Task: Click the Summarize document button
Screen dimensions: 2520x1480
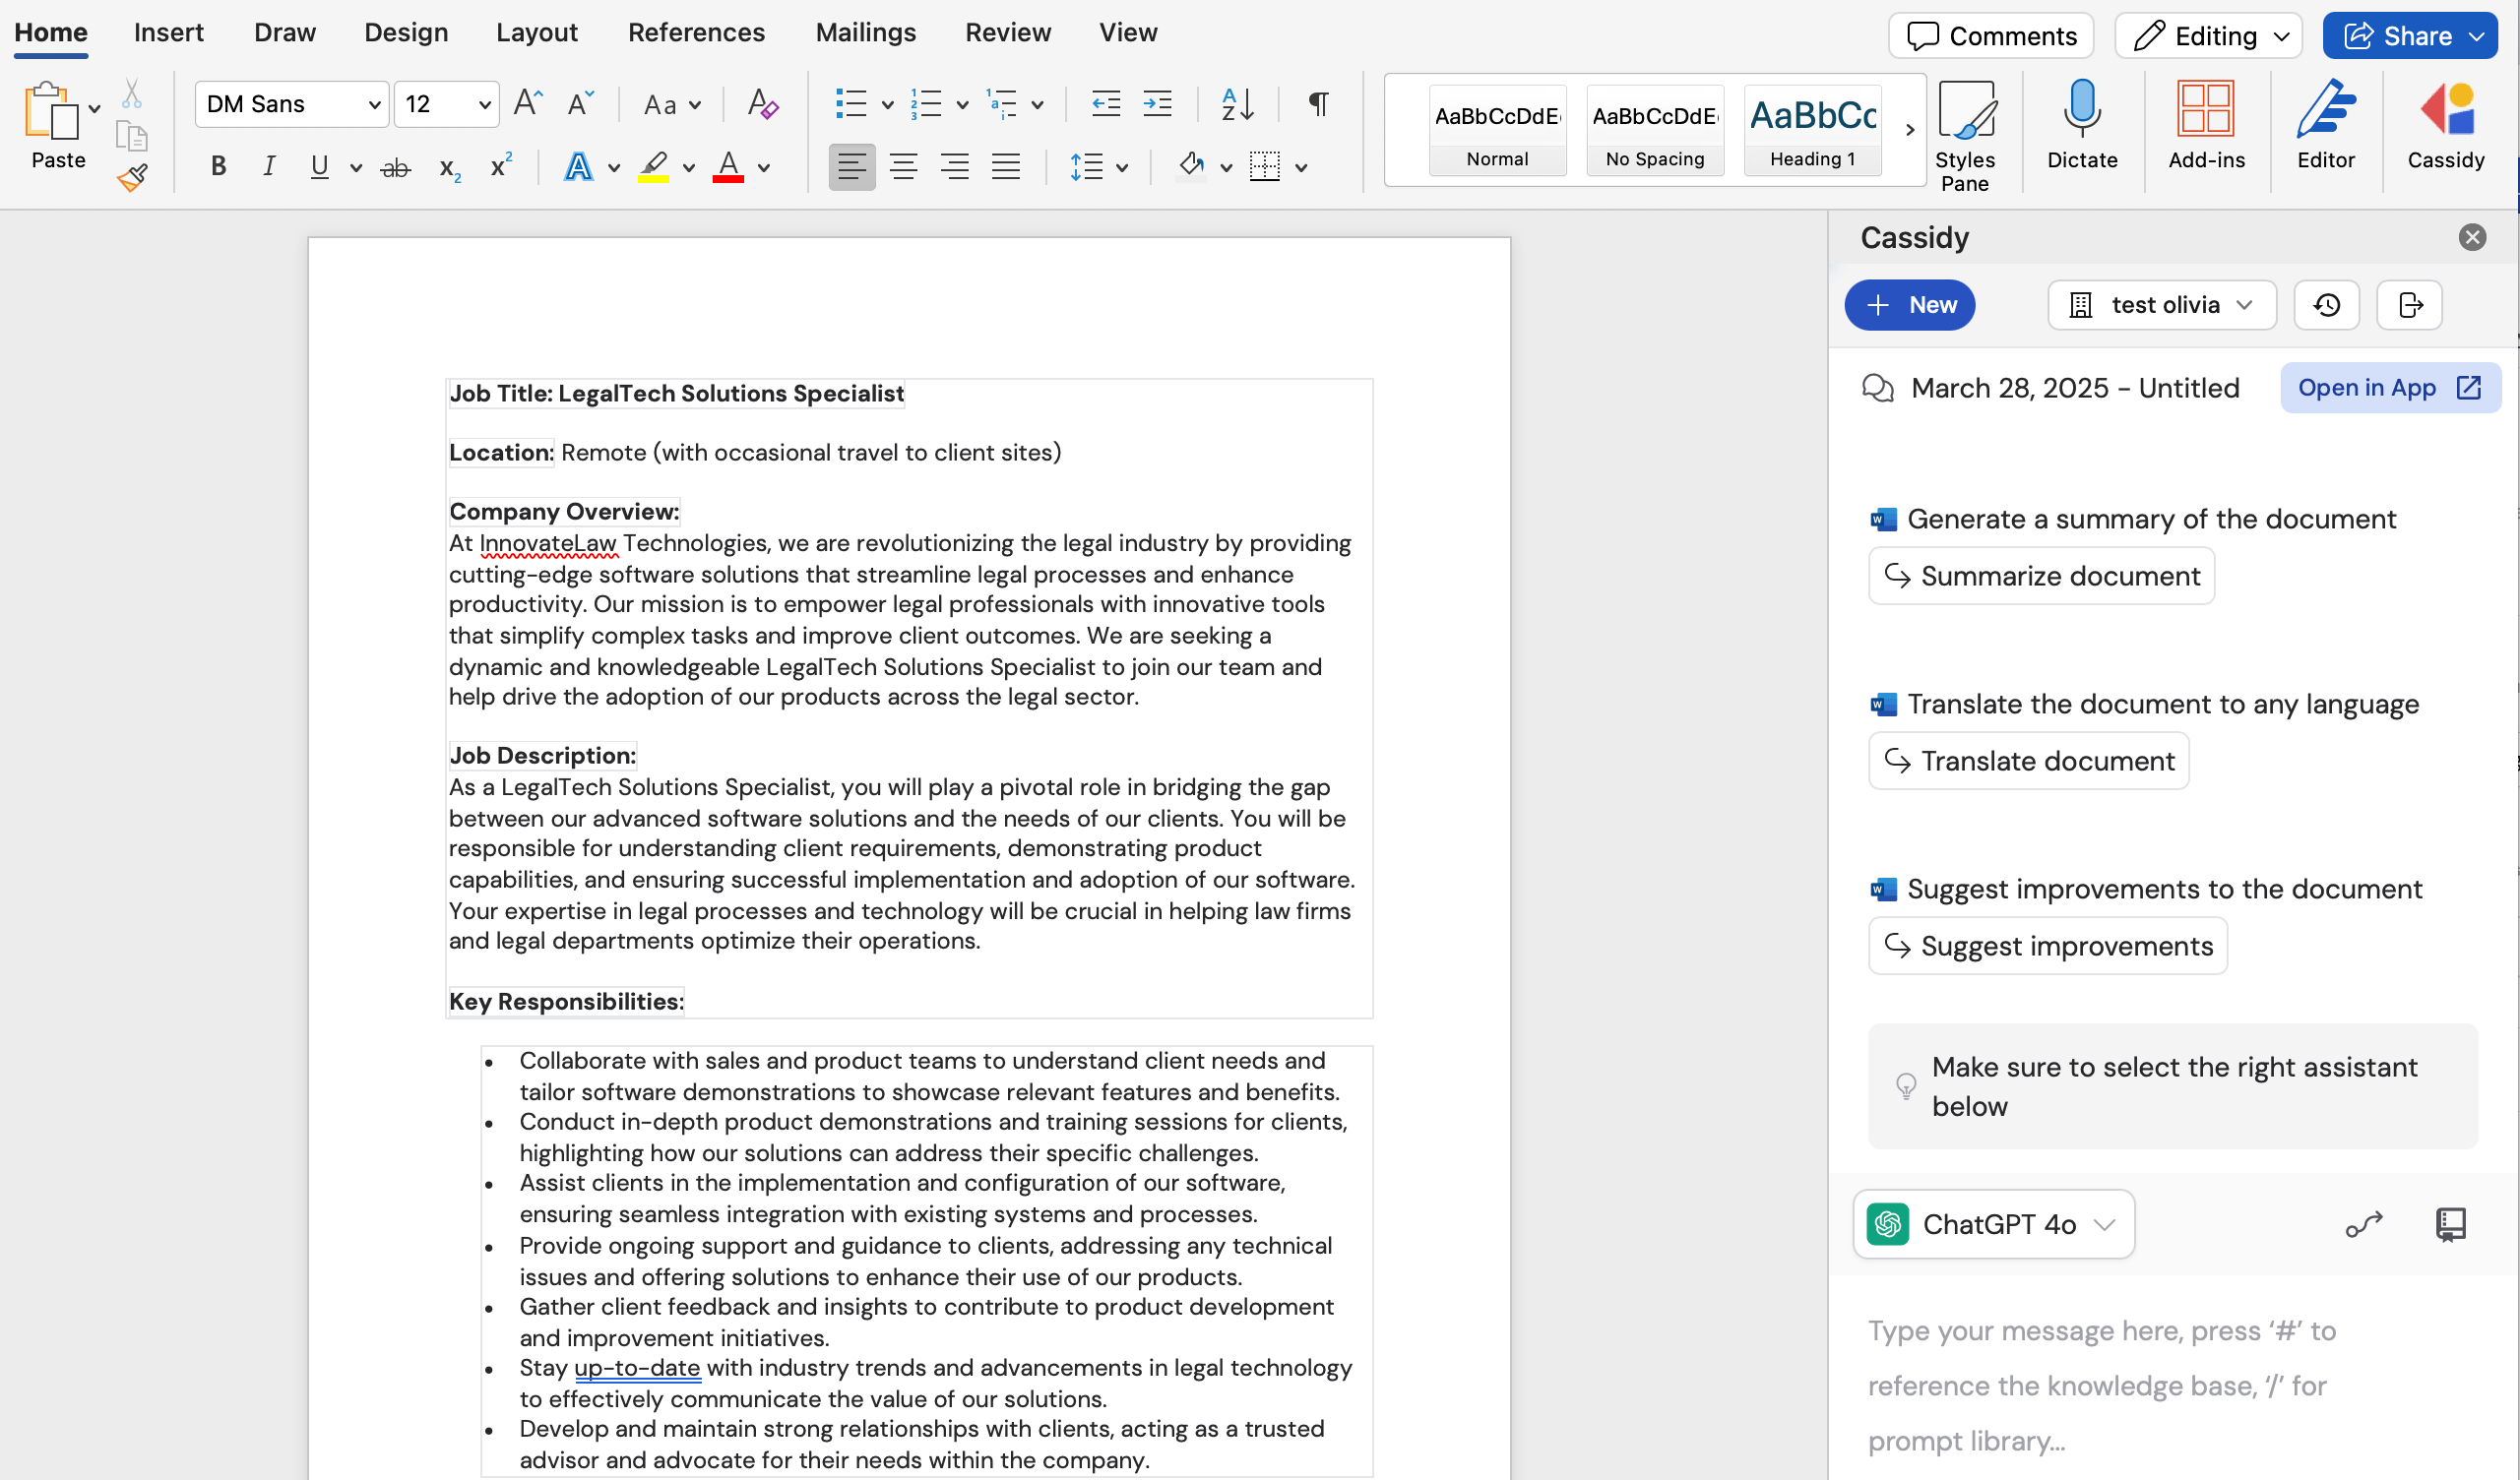Action: pyautogui.click(x=2040, y=575)
